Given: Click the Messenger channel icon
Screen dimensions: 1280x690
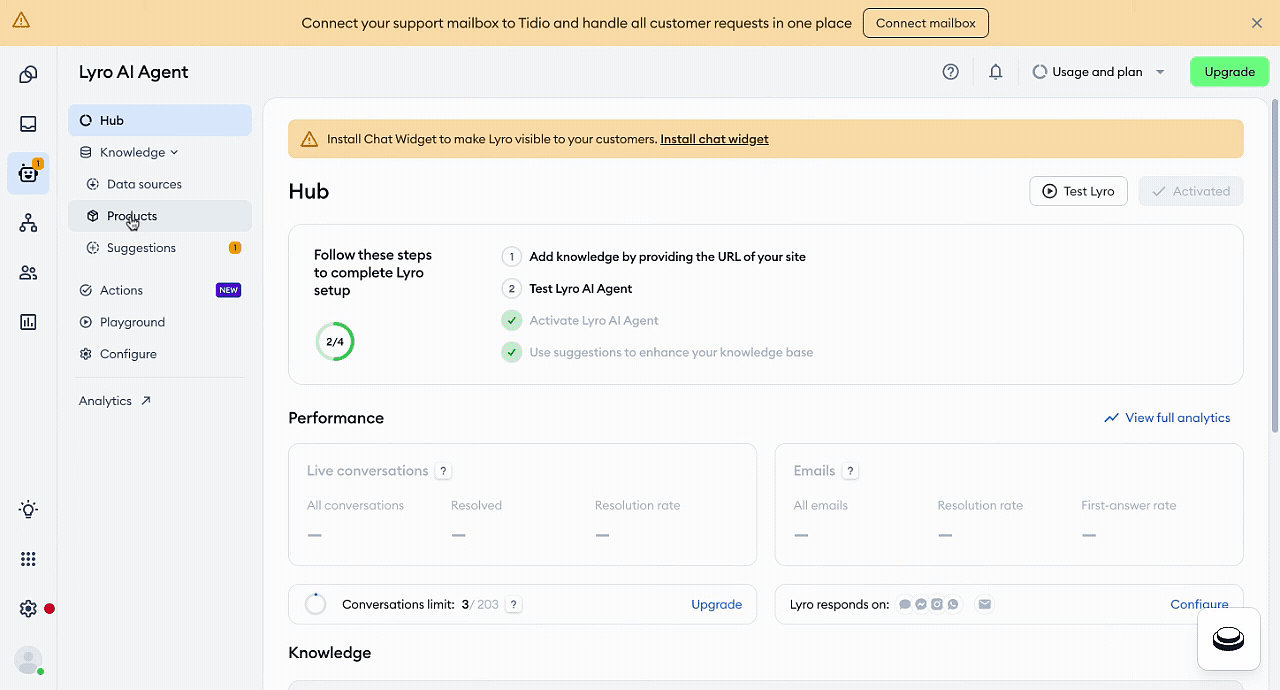Looking at the screenshot, I should pos(921,604).
